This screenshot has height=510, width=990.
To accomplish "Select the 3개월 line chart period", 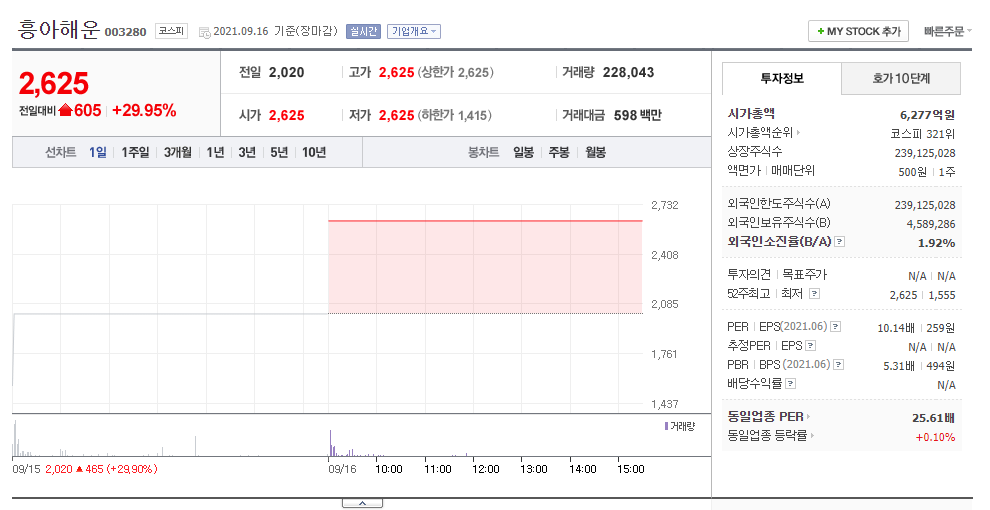I will point(177,152).
